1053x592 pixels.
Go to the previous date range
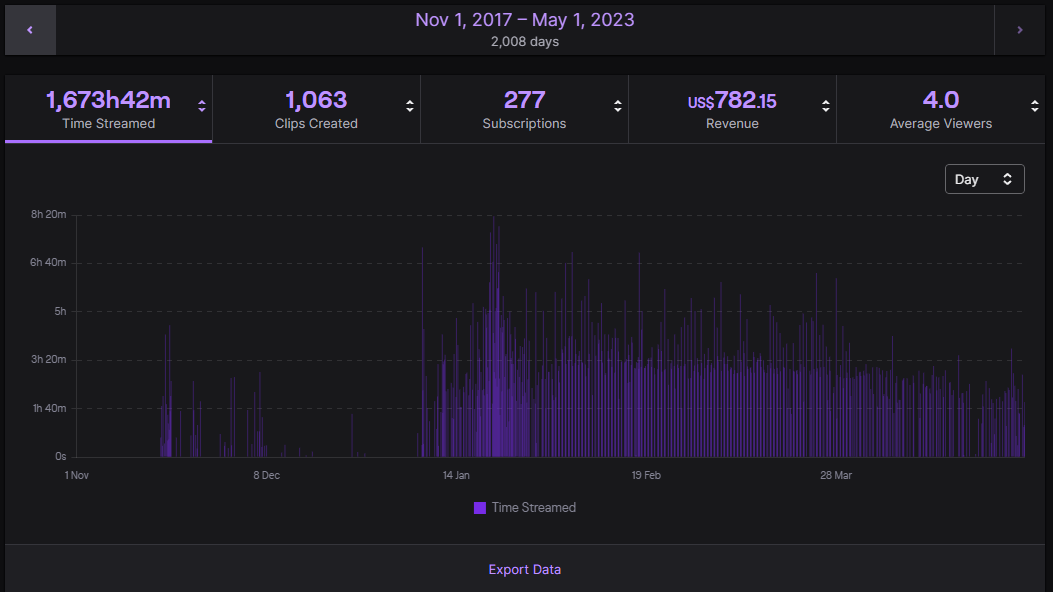coord(30,30)
